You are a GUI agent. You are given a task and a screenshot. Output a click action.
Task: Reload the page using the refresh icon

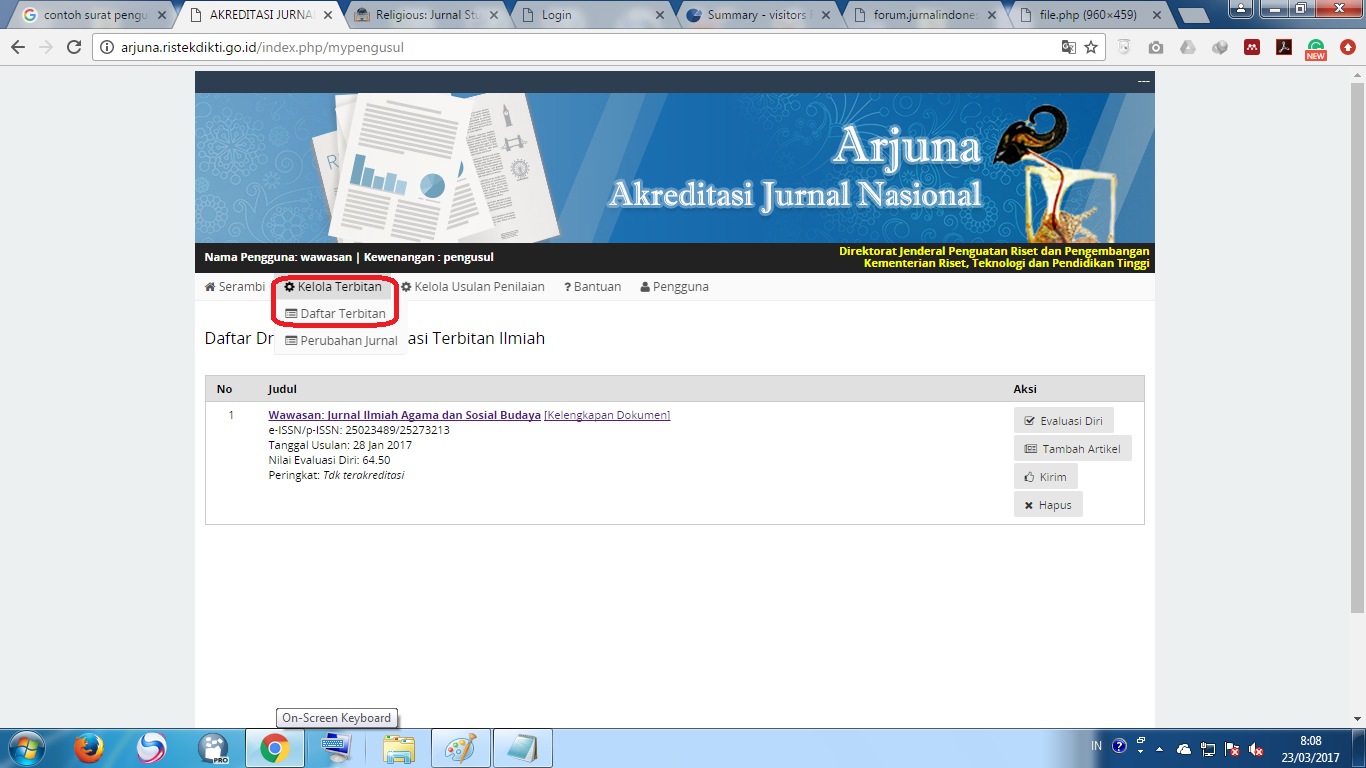[73, 47]
